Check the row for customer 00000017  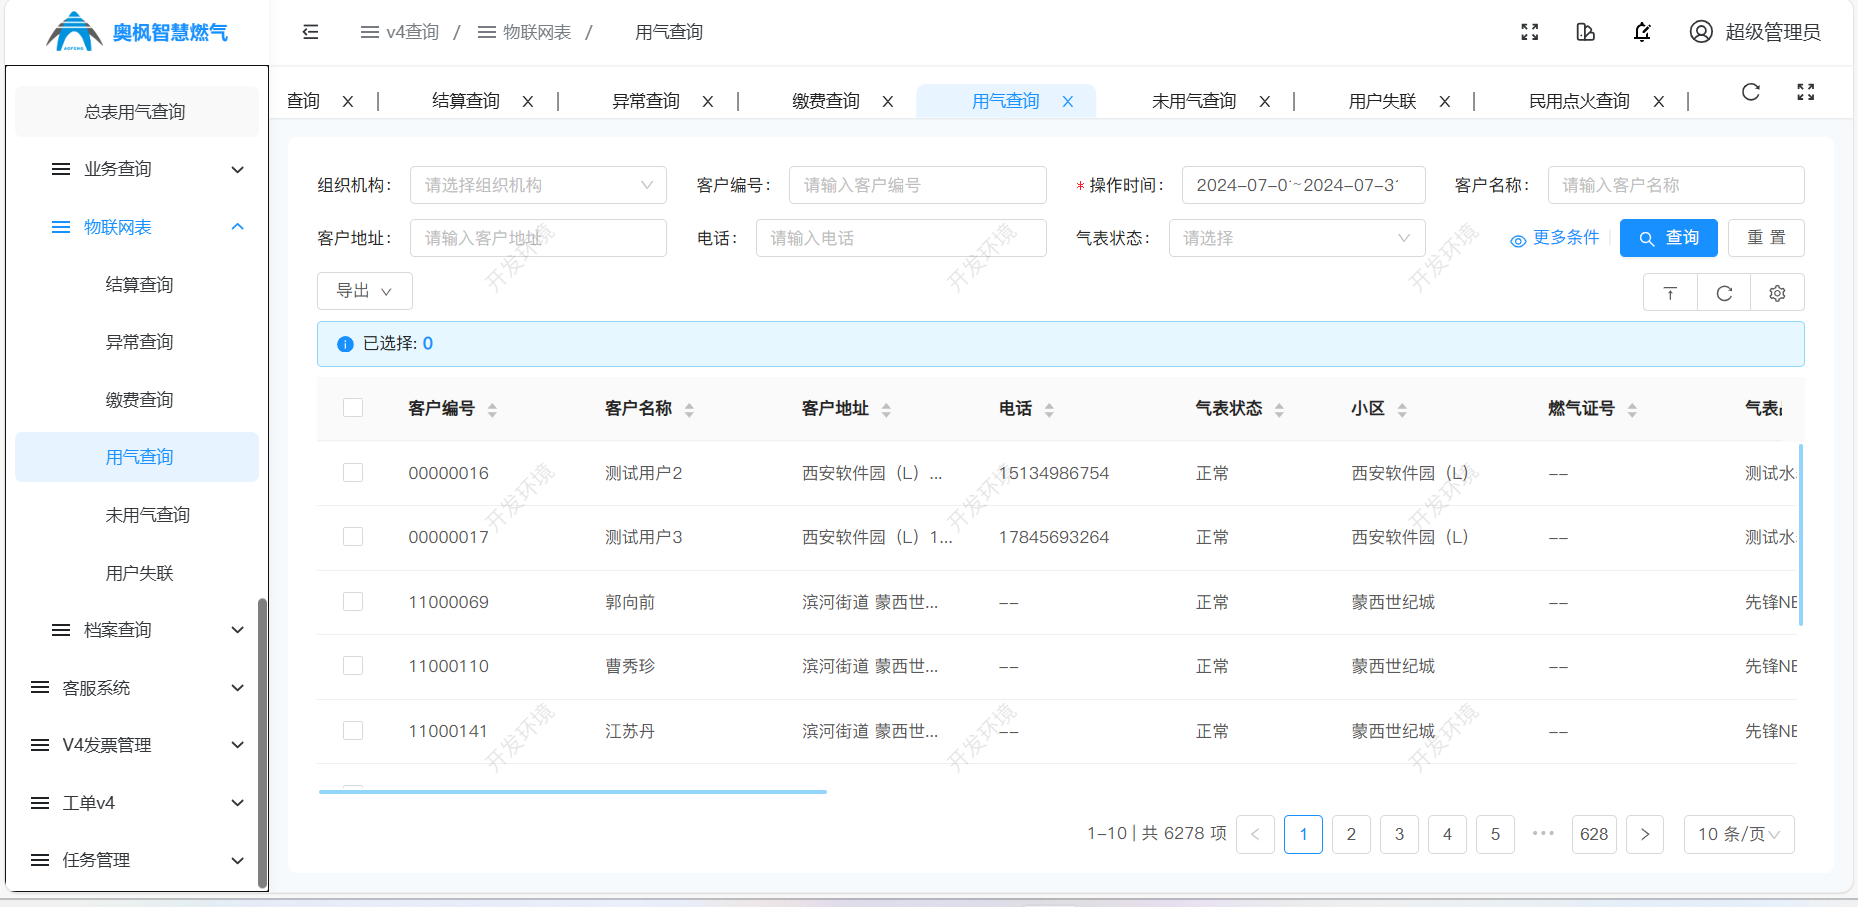tap(353, 537)
